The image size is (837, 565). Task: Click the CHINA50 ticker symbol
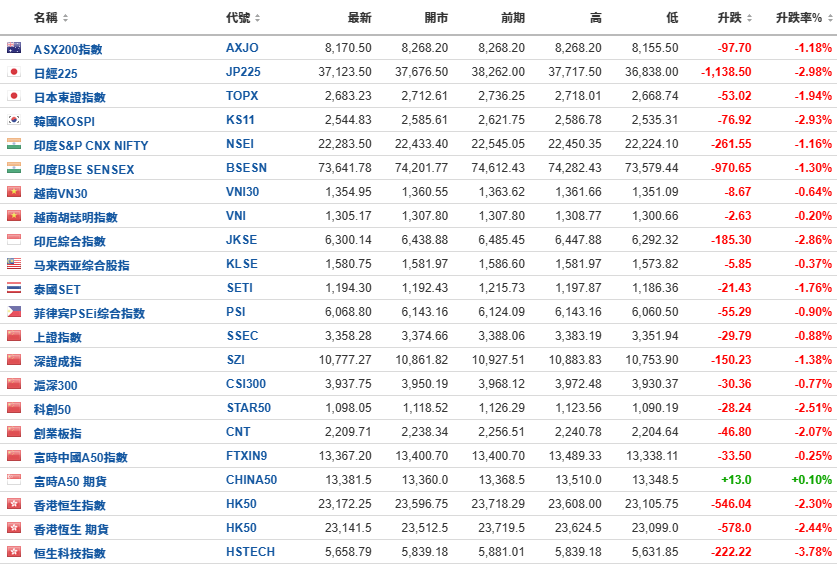click(251, 480)
